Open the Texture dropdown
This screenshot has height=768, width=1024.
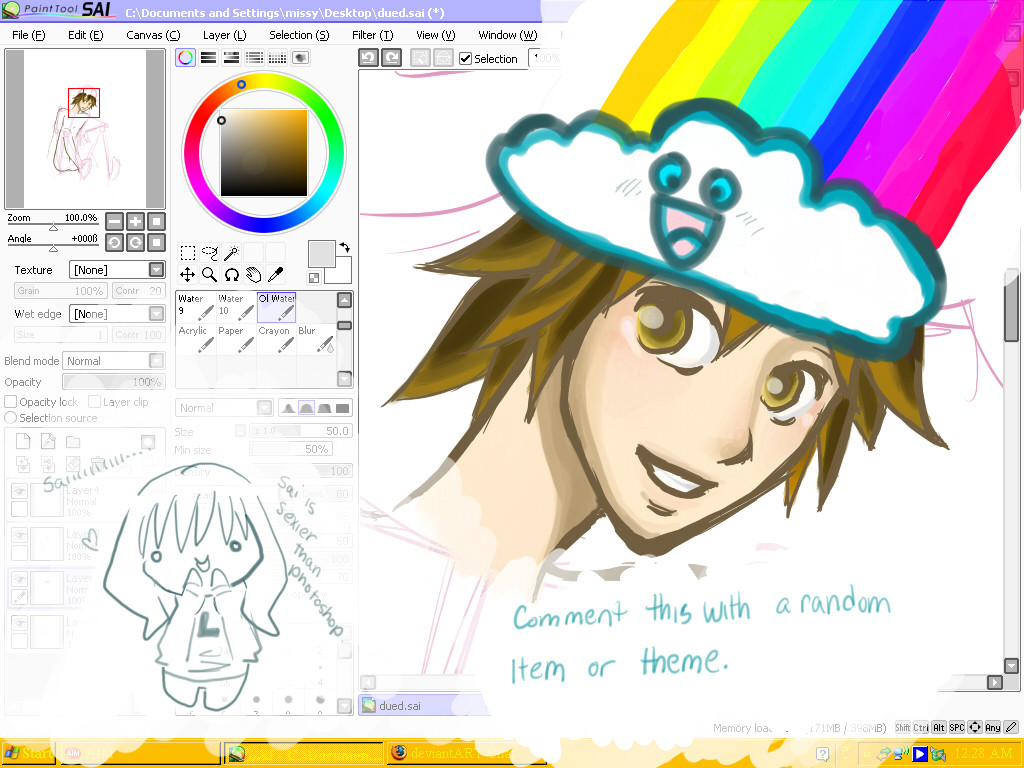click(118, 270)
